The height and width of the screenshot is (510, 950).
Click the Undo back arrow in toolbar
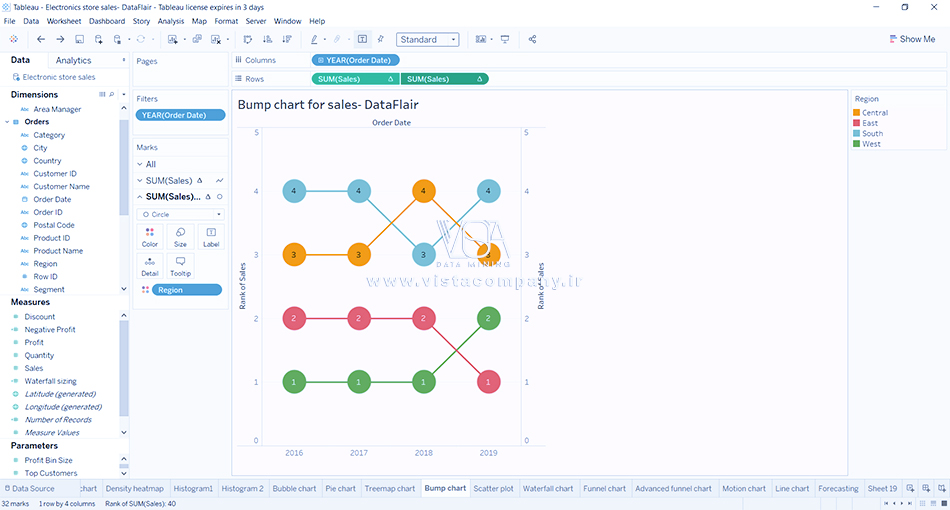[41, 39]
